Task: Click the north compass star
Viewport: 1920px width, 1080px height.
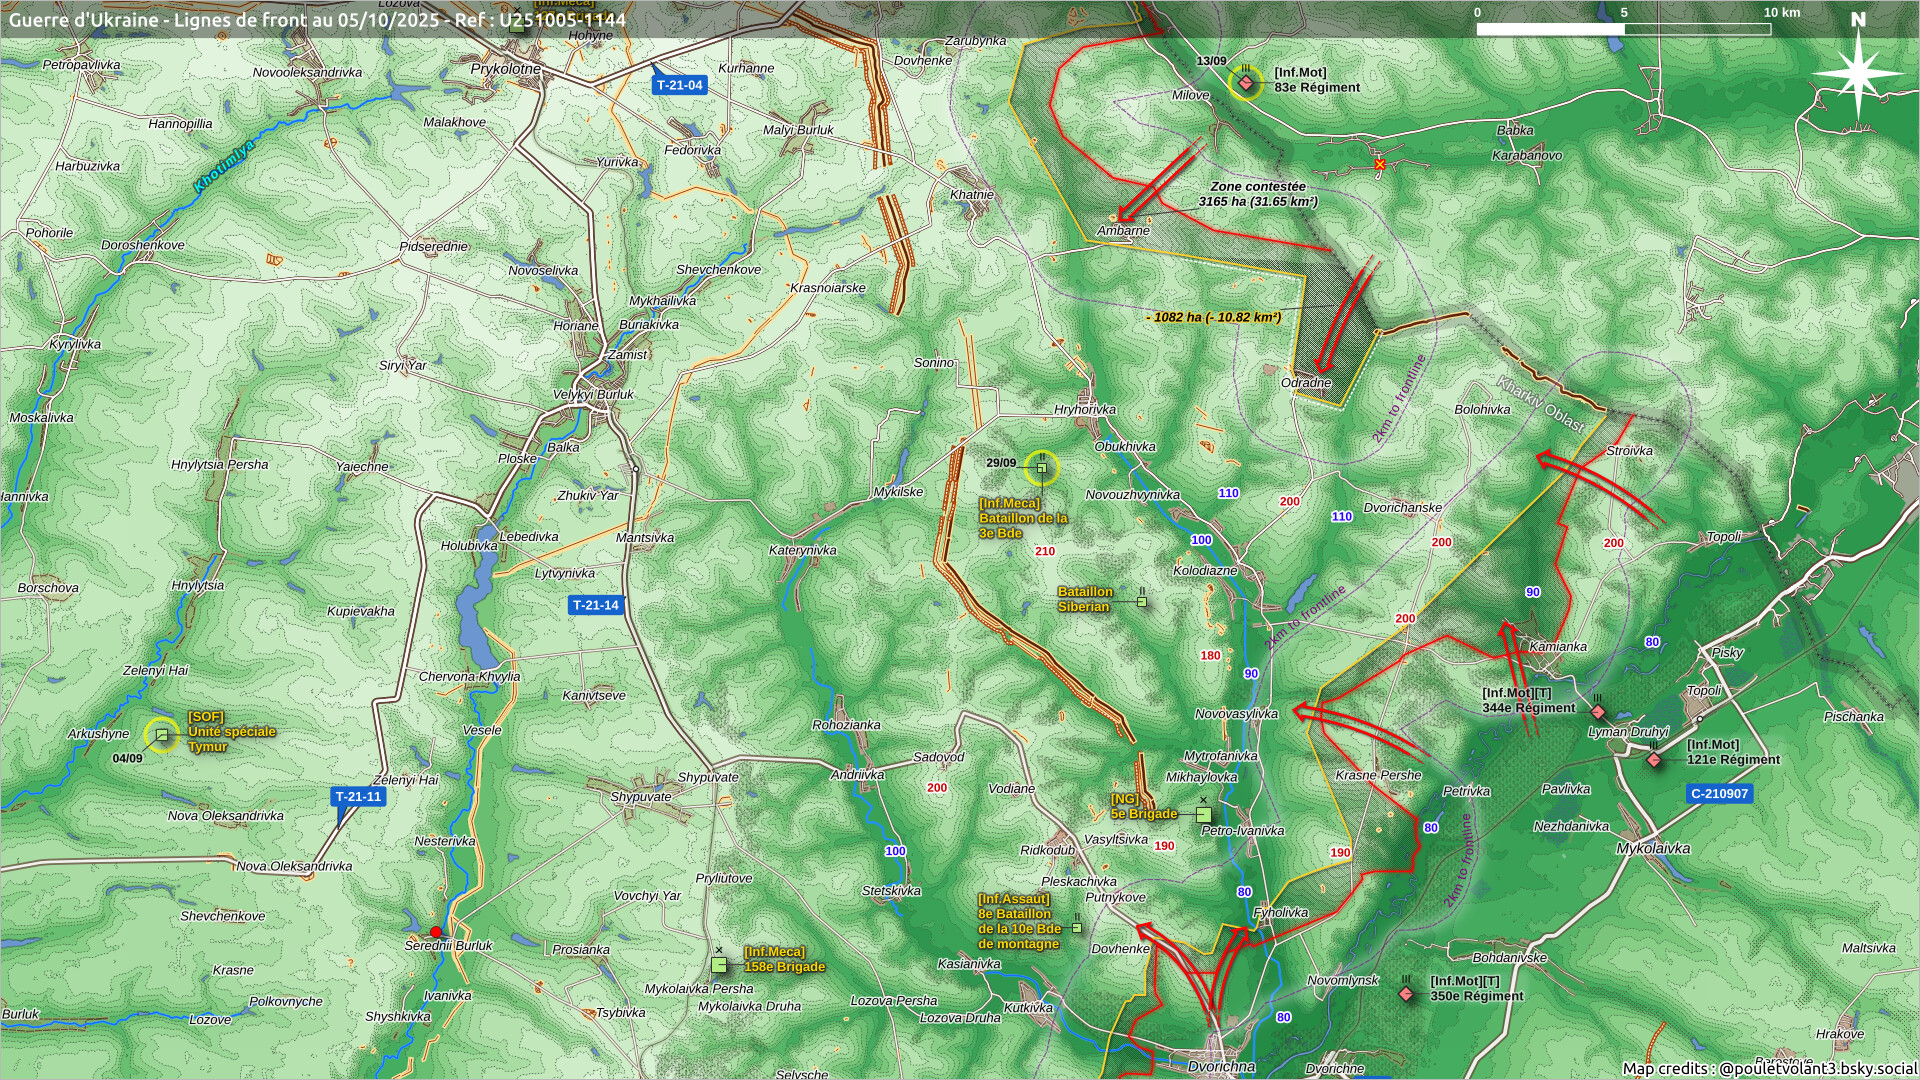Action: click(1857, 74)
